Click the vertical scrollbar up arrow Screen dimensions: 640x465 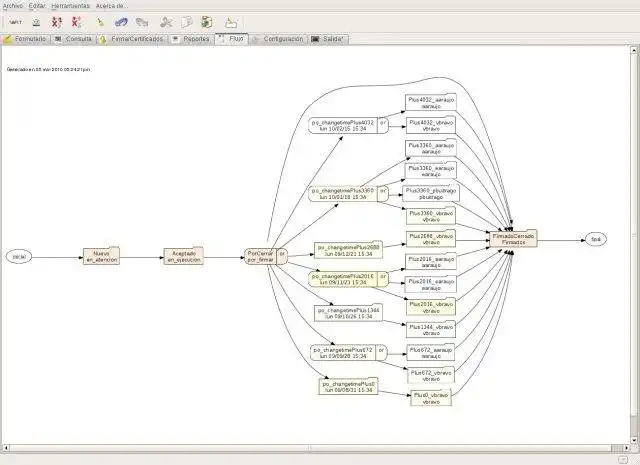(634, 50)
